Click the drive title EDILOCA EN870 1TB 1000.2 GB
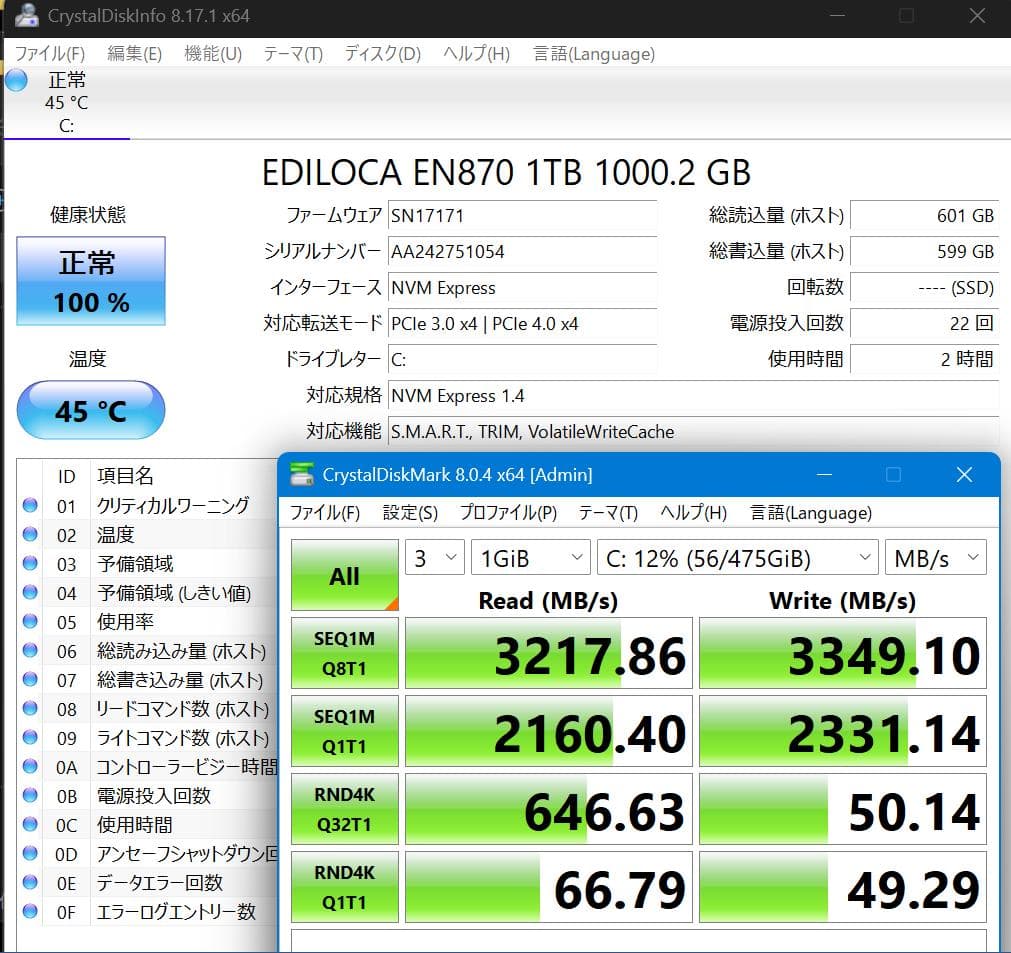 click(x=506, y=173)
